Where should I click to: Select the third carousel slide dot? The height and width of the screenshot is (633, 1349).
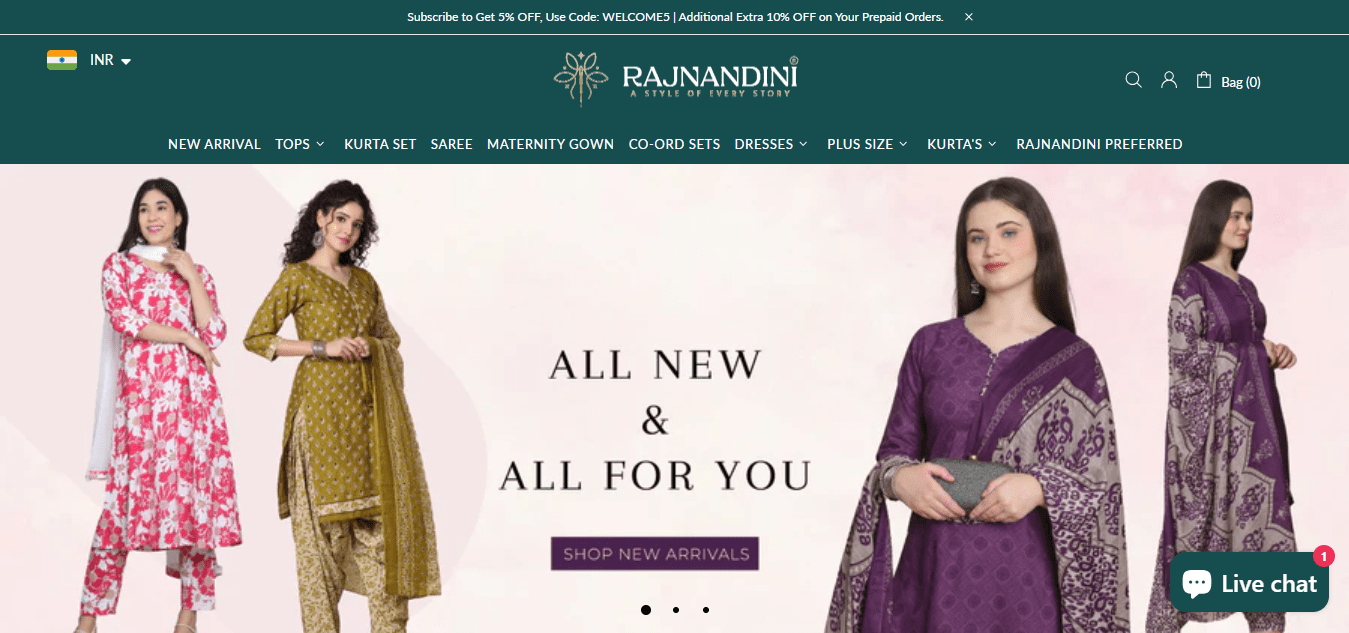706,609
